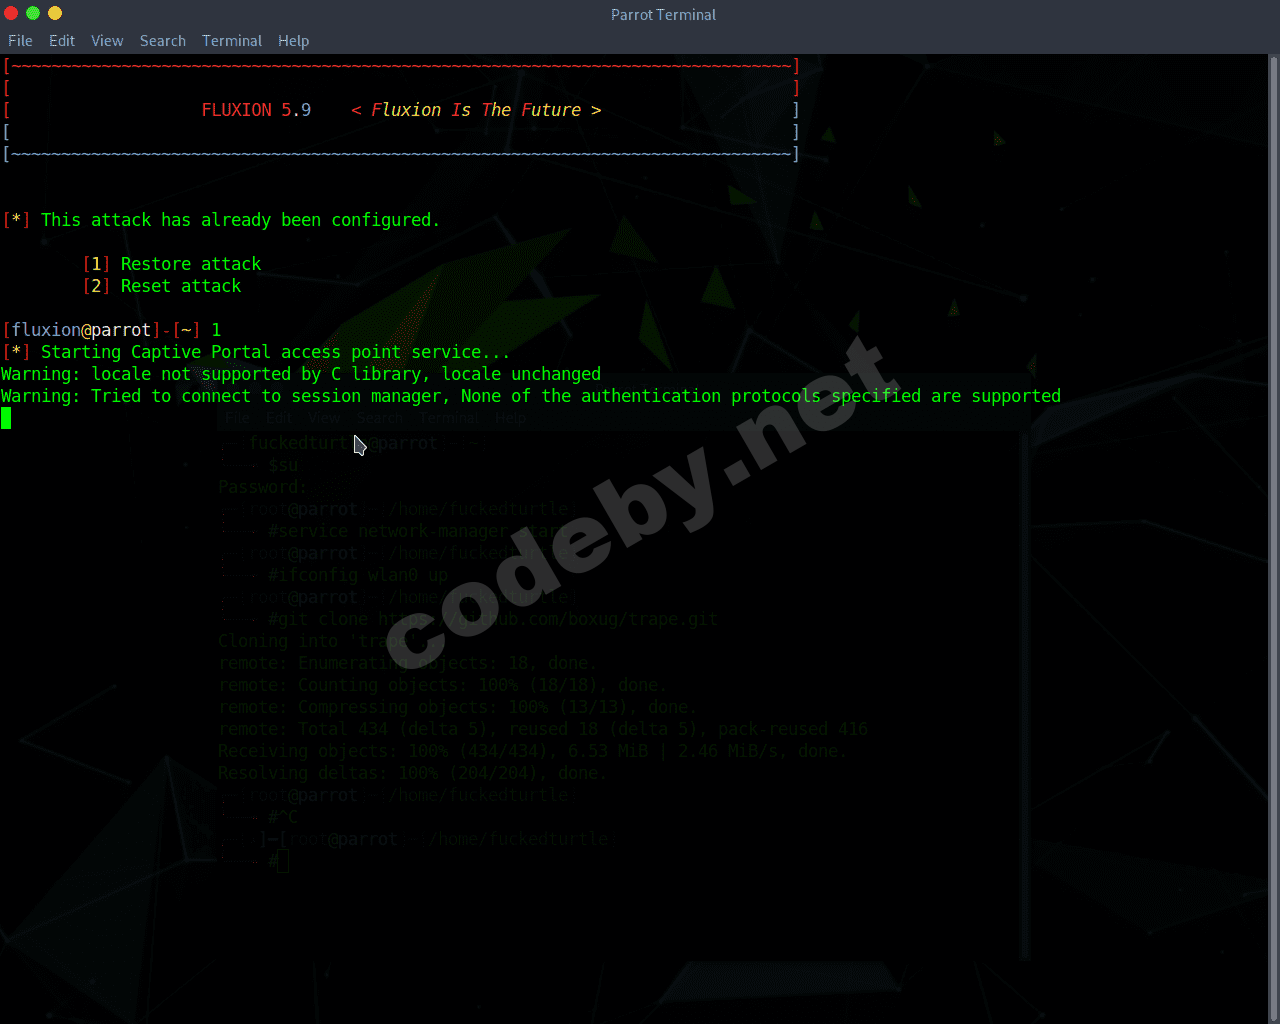Click the background terminal's Help menu
The width and height of the screenshot is (1280, 1024).
point(510,418)
